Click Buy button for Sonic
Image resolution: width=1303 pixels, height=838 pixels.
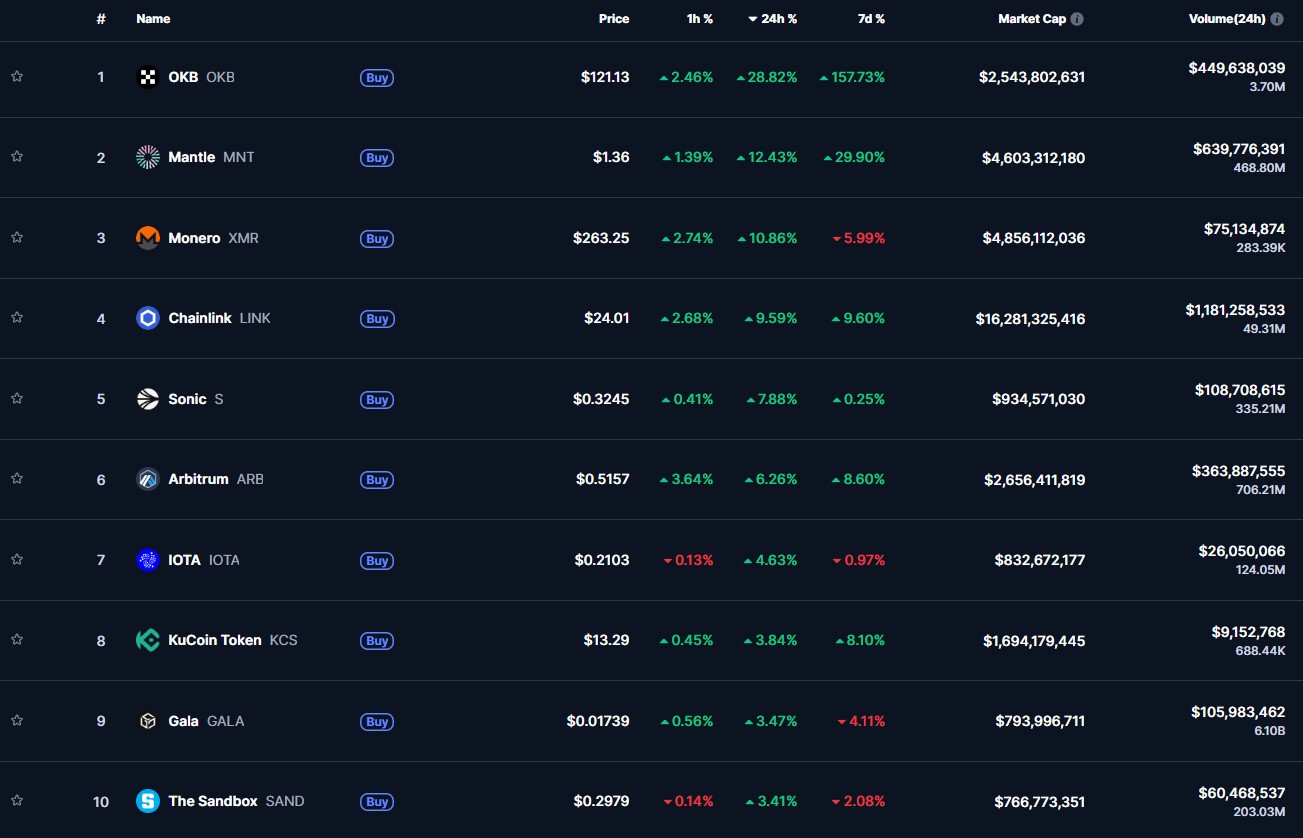377,399
